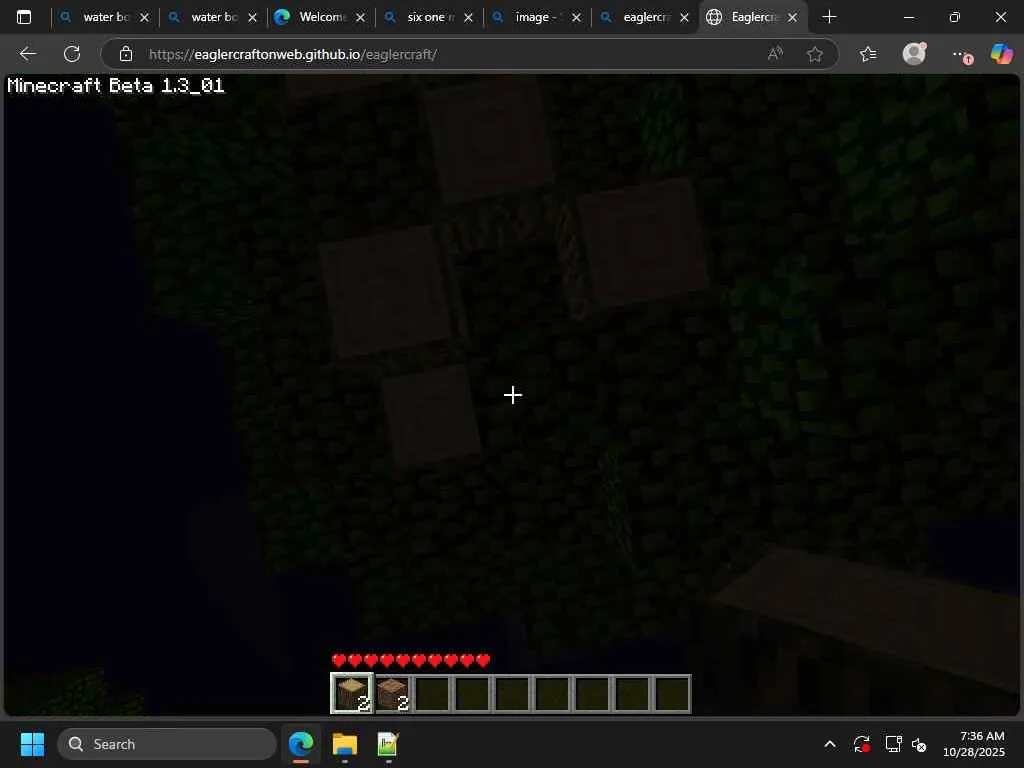Select the last hotbar slot
The width and height of the screenshot is (1024, 768).
pos(671,694)
